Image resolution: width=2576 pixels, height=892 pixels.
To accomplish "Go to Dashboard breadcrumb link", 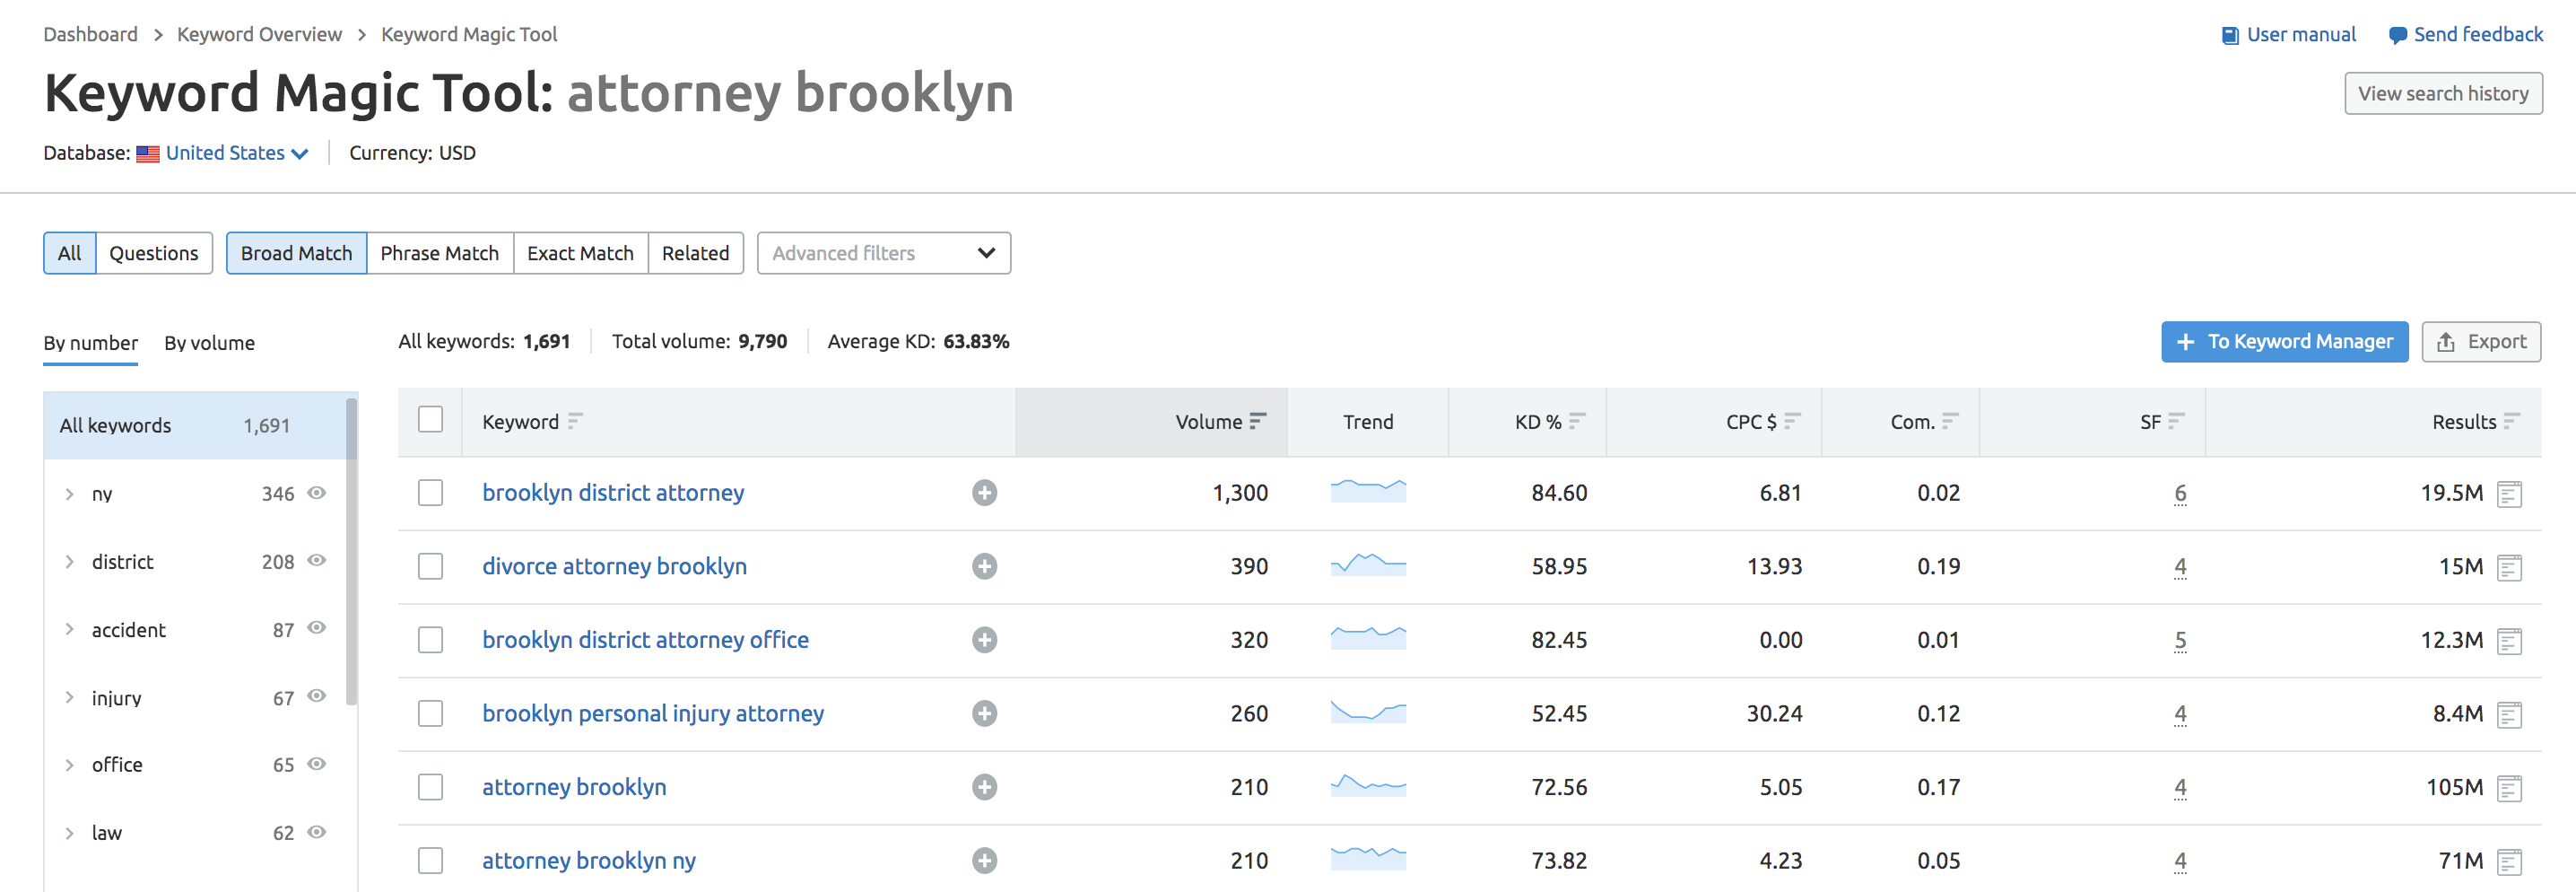I will pyautogui.click(x=90, y=34).
